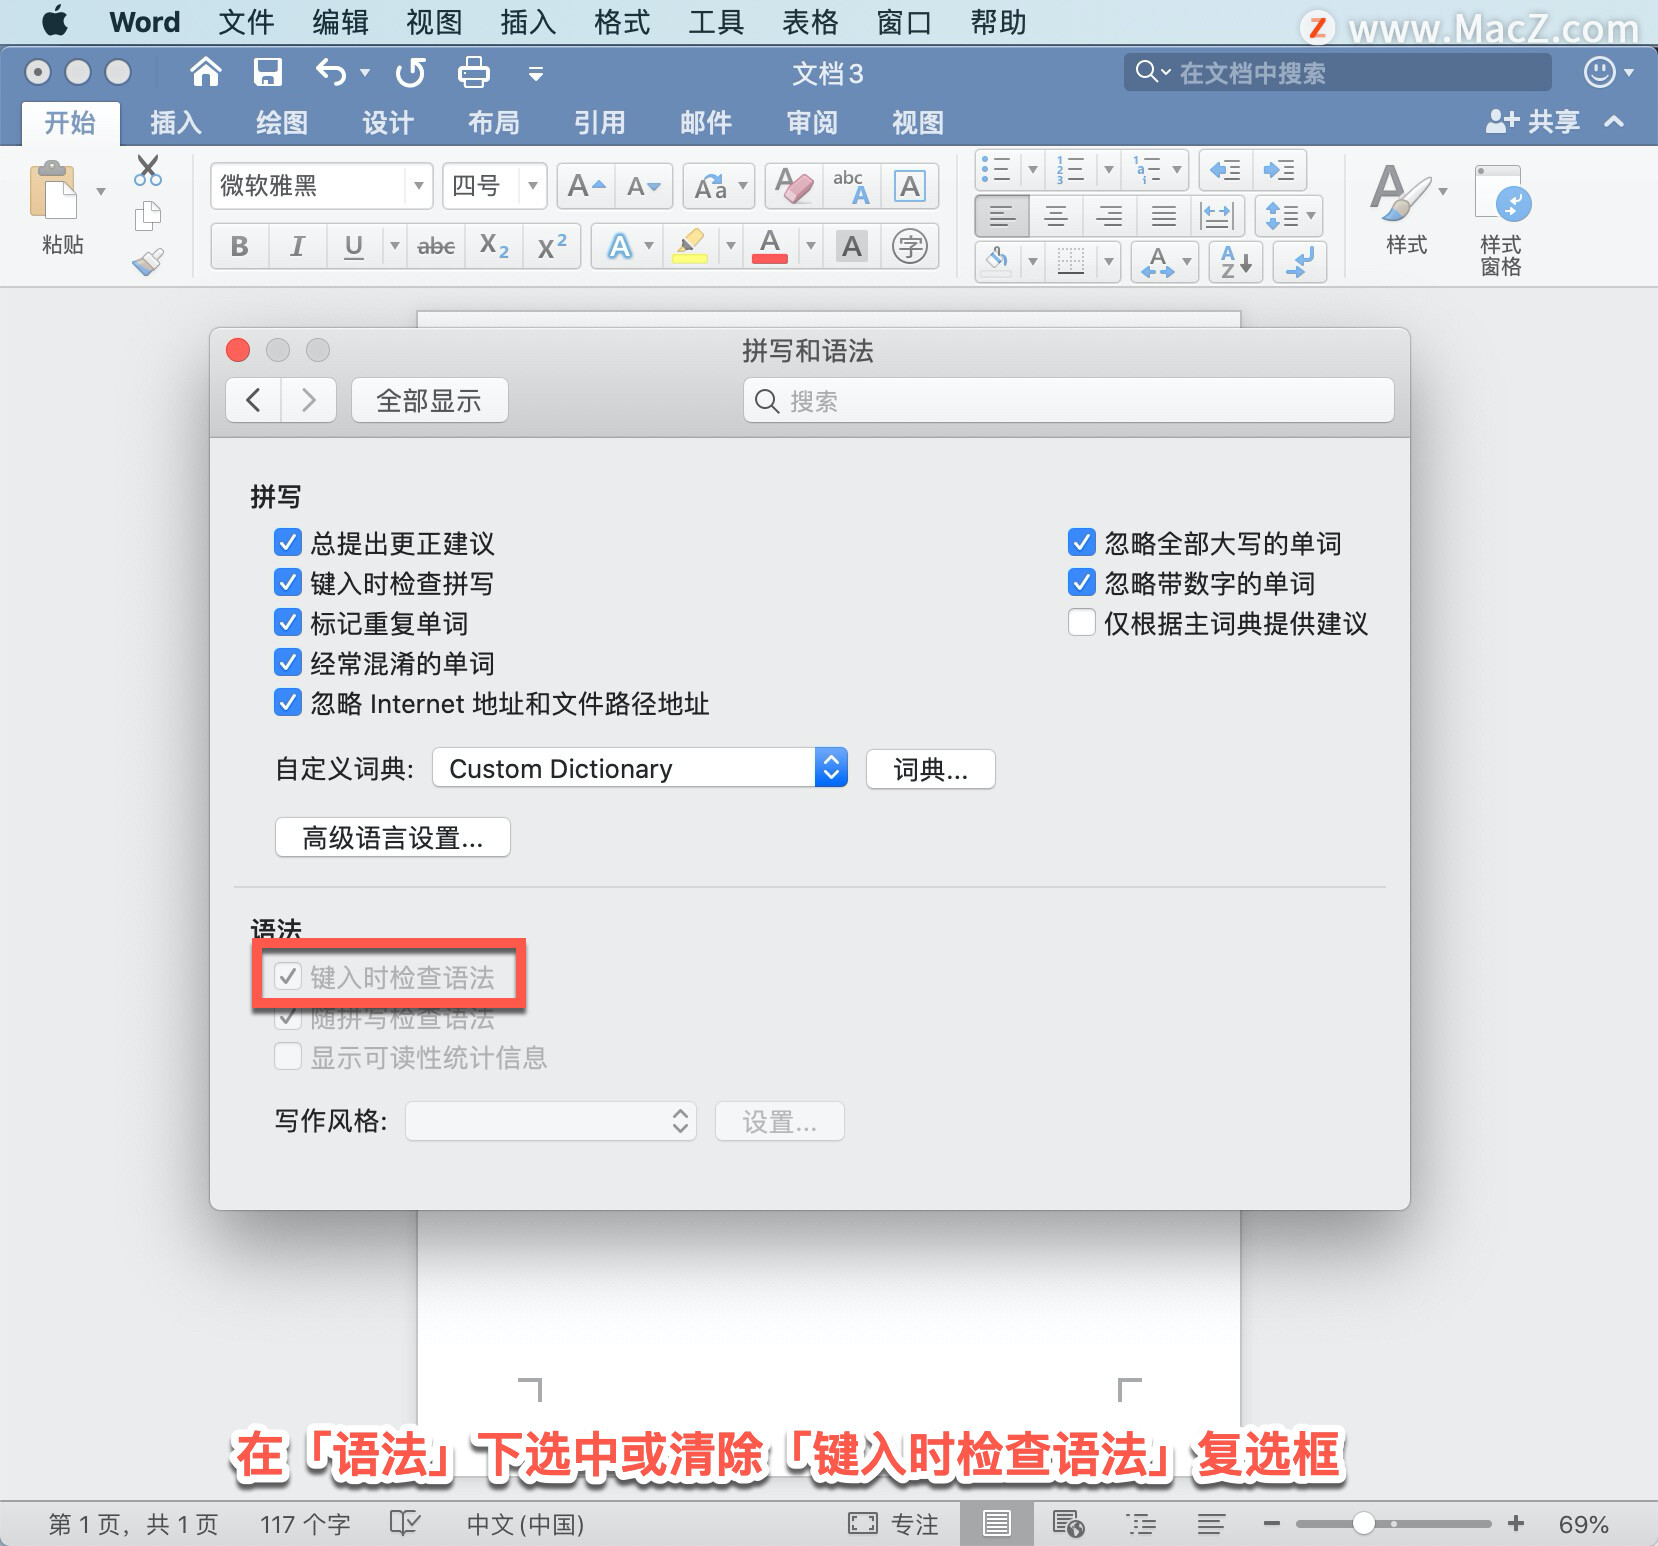The image size is (1658, 1546).
Task: Apply strikethrough formatting
Action: (x=436, y=246)
